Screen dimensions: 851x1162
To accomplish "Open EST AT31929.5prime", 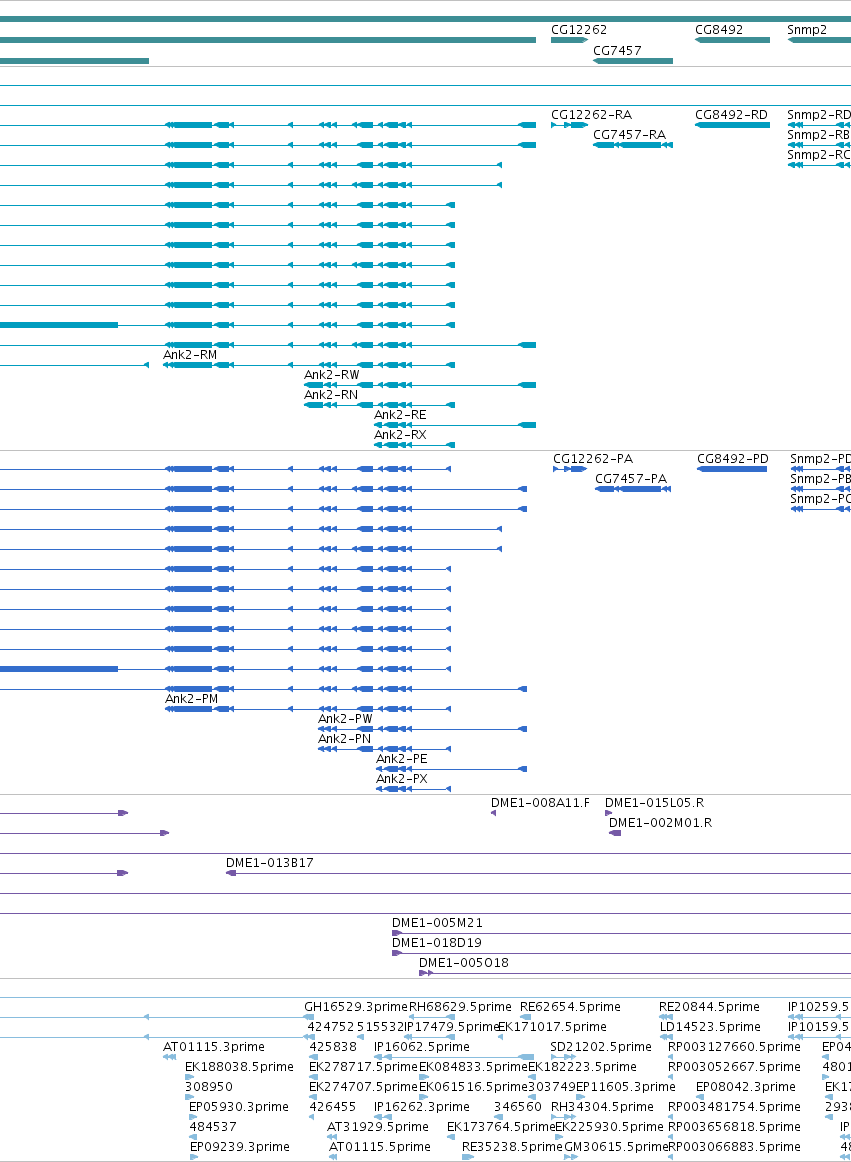I will 378,1127.
